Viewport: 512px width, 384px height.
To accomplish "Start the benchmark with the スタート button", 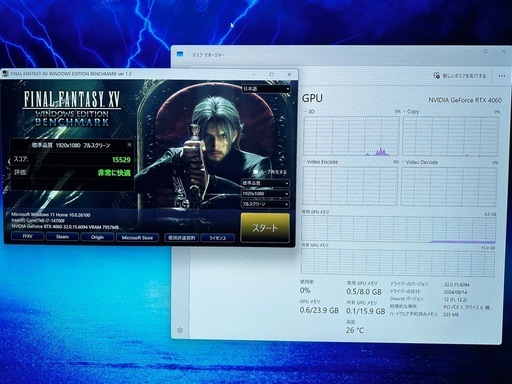I will pyautogui.click(x=265, y=228).
